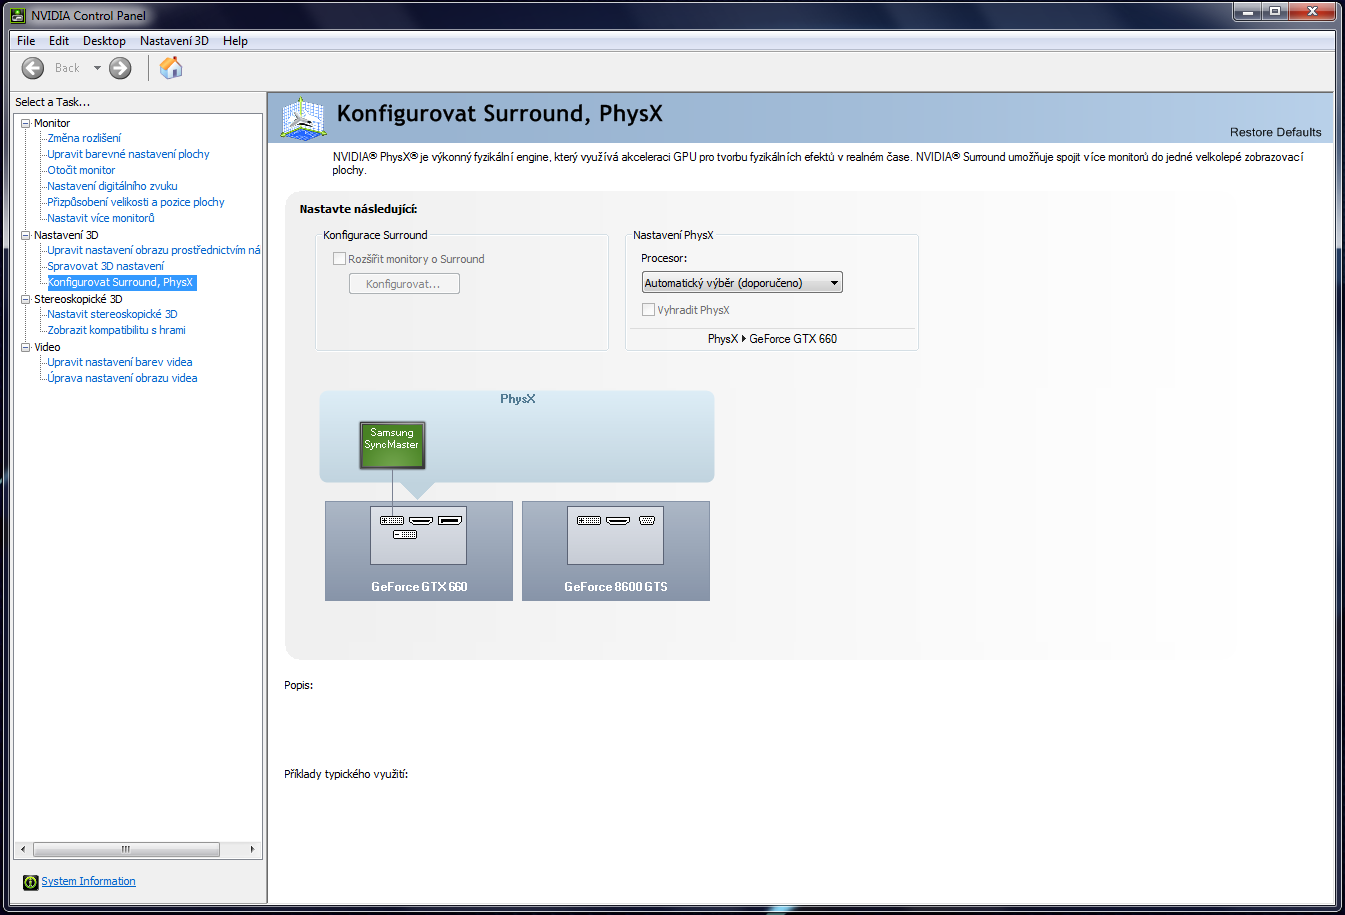Enable Rozšířit monitory o Surround checkbox

click(339, 259)
